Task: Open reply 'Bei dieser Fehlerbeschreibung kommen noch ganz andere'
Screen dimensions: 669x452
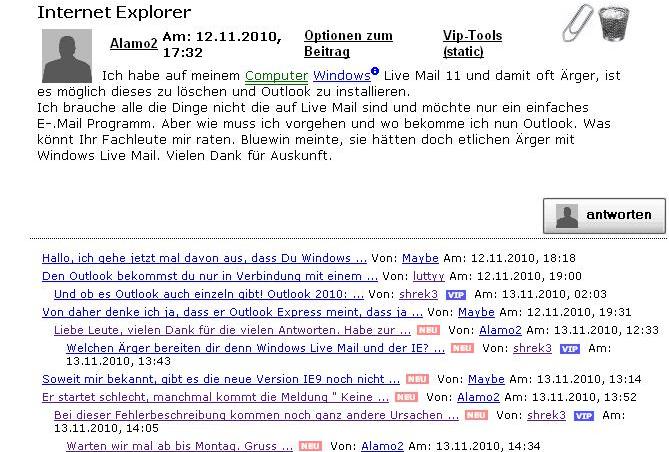Action: pos(256,415)
